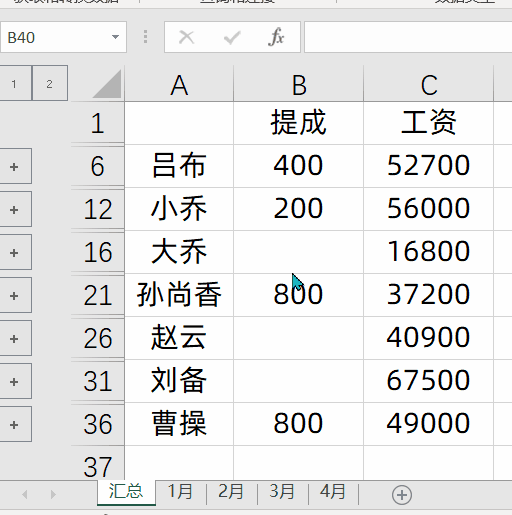Select the cell containing 赵云
Image resolution: width=512 pixels, height=515 pixels.
[x=179, y=338]
